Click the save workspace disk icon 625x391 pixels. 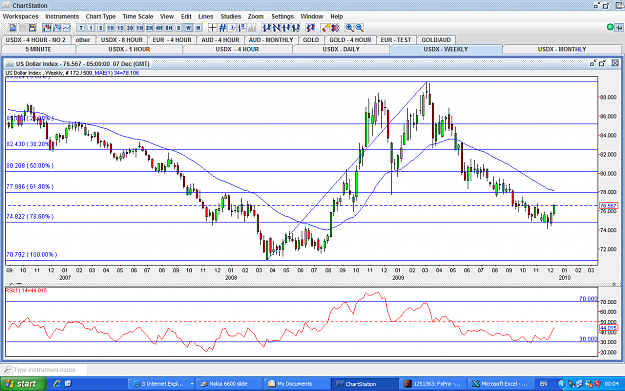coord(32,28)
